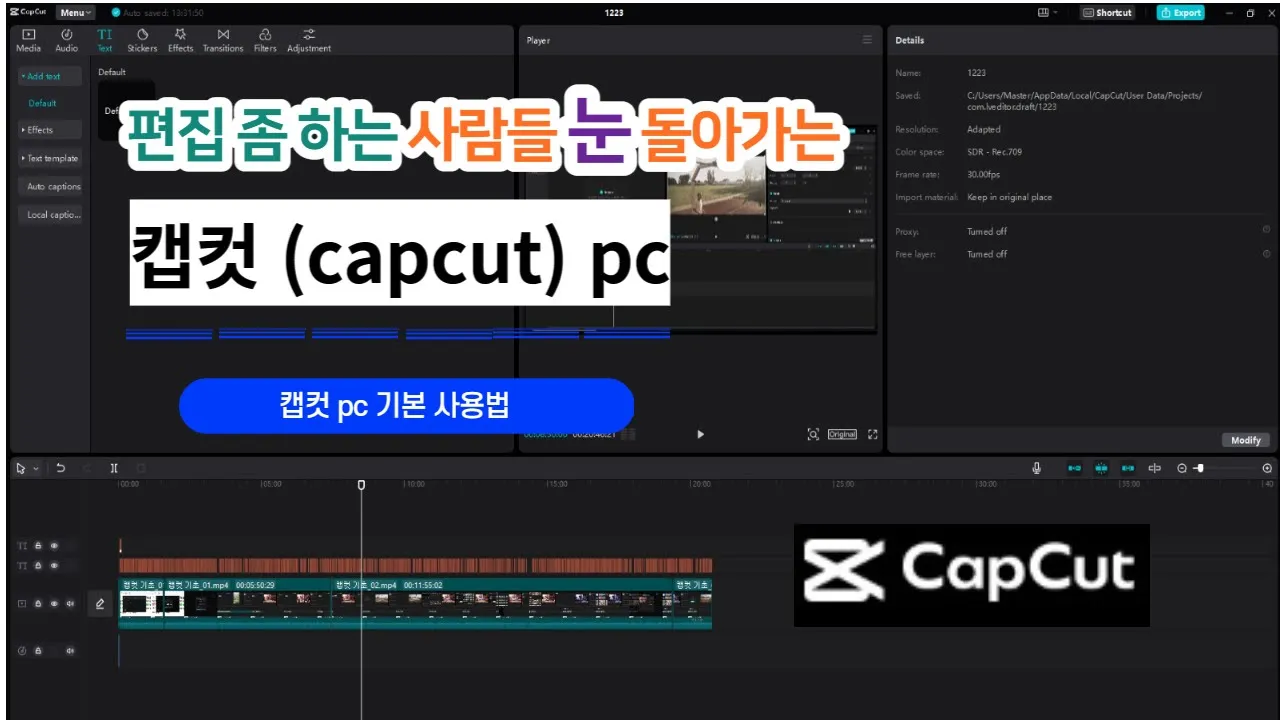This screenshot has width=1280, height=720.
Task: Open the Menu dropdown
Action: click(75, 13)
